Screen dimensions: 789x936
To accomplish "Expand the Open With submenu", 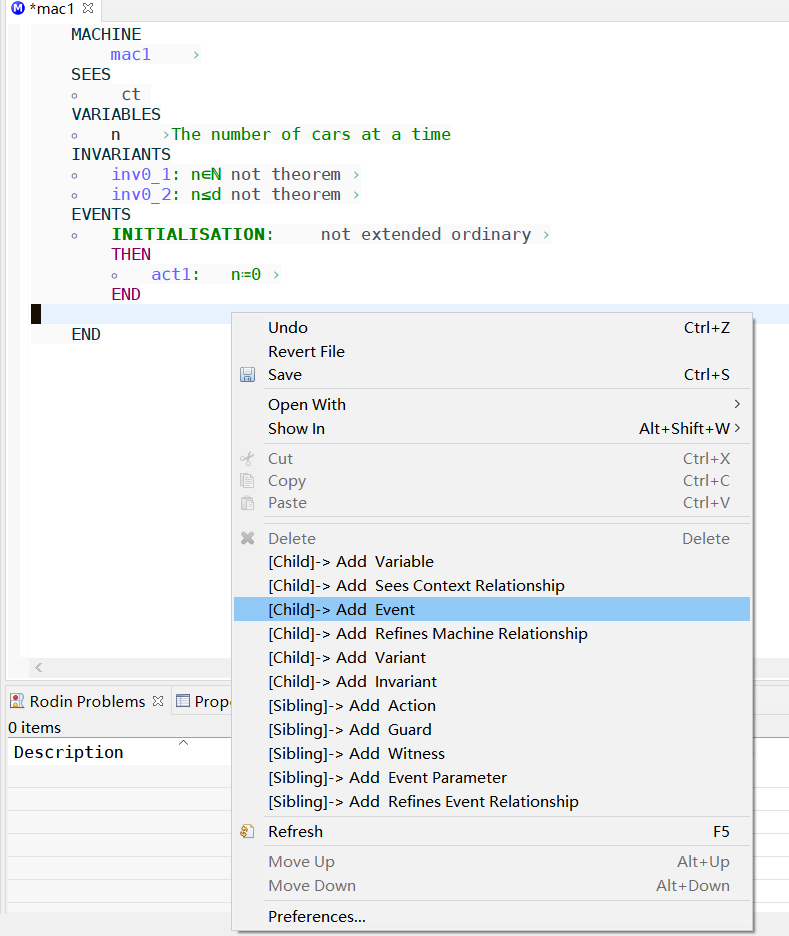I will pyautogui.click(x=492, y=405).
